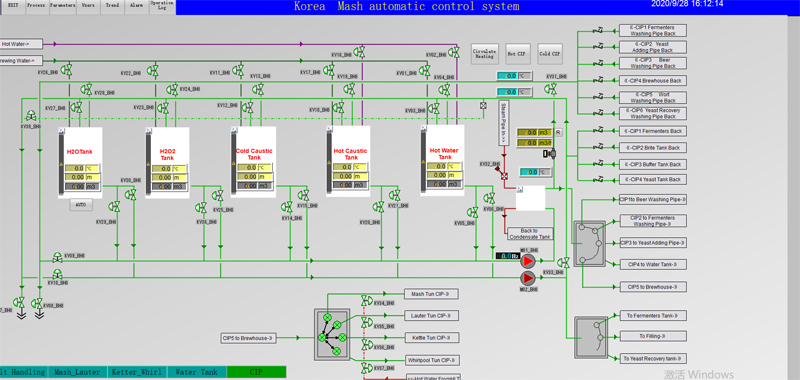Switch to the Water Tank tab
Viewport: 800px width, 380px height.
pyautogui.click(x=196, y=372)
